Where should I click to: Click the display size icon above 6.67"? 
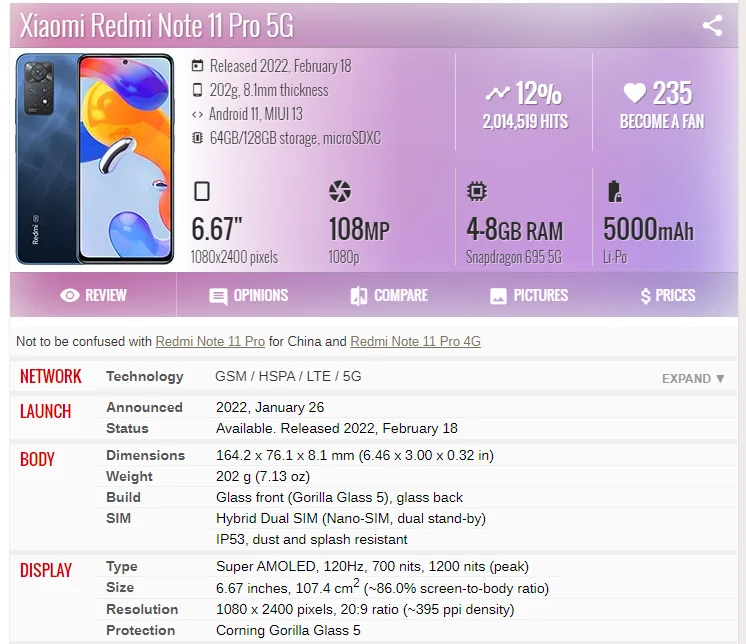point(202,191)
